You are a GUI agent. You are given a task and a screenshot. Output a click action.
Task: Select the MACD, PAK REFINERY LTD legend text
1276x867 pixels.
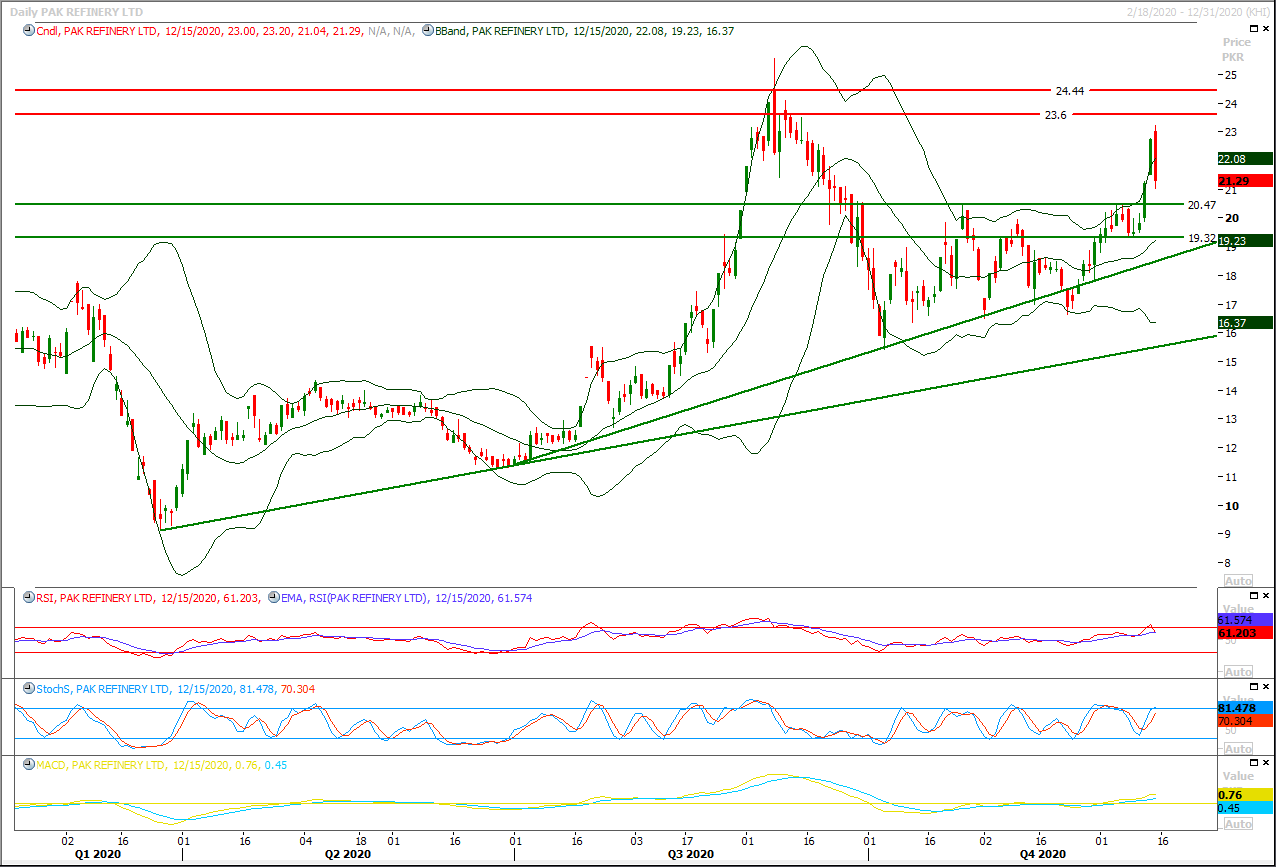(100, 765)
